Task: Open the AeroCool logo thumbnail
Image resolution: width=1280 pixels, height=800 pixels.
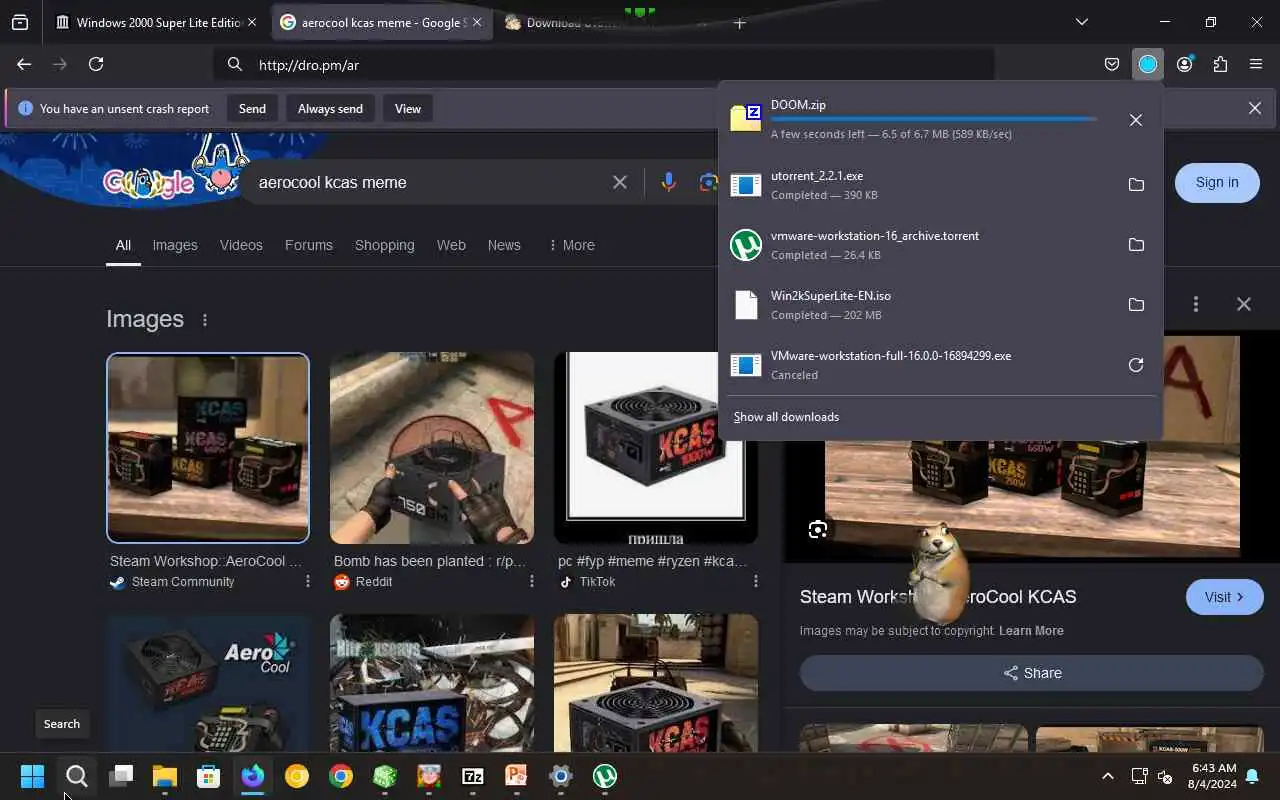Action: click(208, 684)
